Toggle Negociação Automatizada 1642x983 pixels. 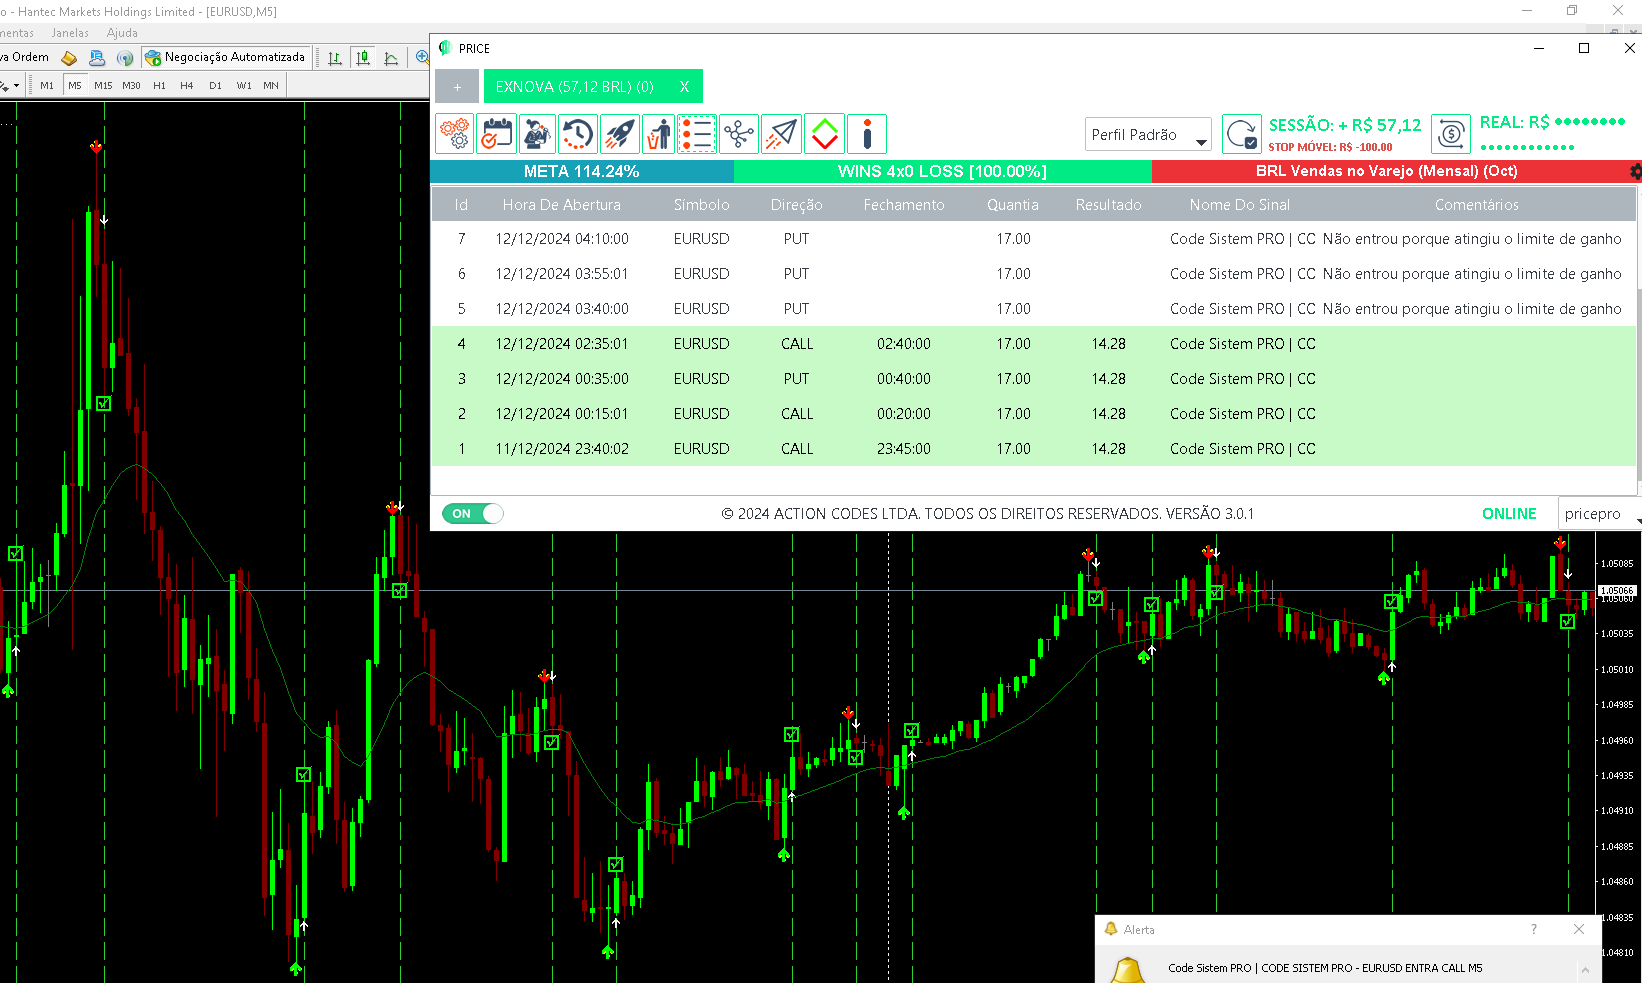[226, 57]
